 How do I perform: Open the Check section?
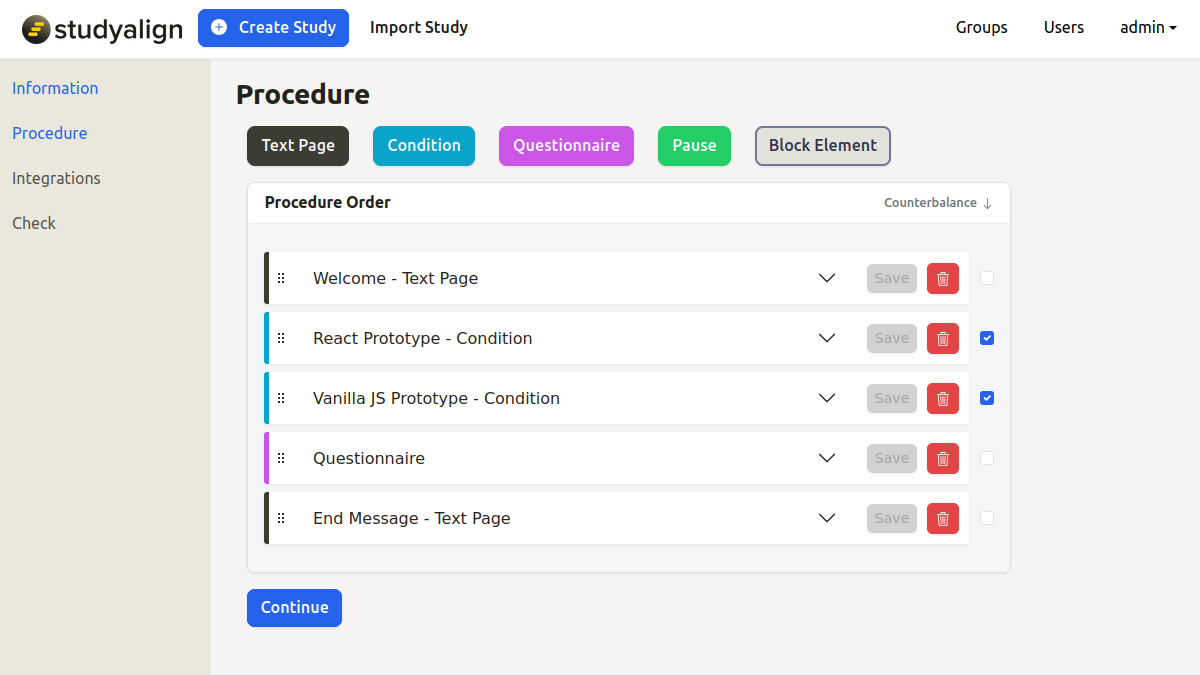coord(34,223)
